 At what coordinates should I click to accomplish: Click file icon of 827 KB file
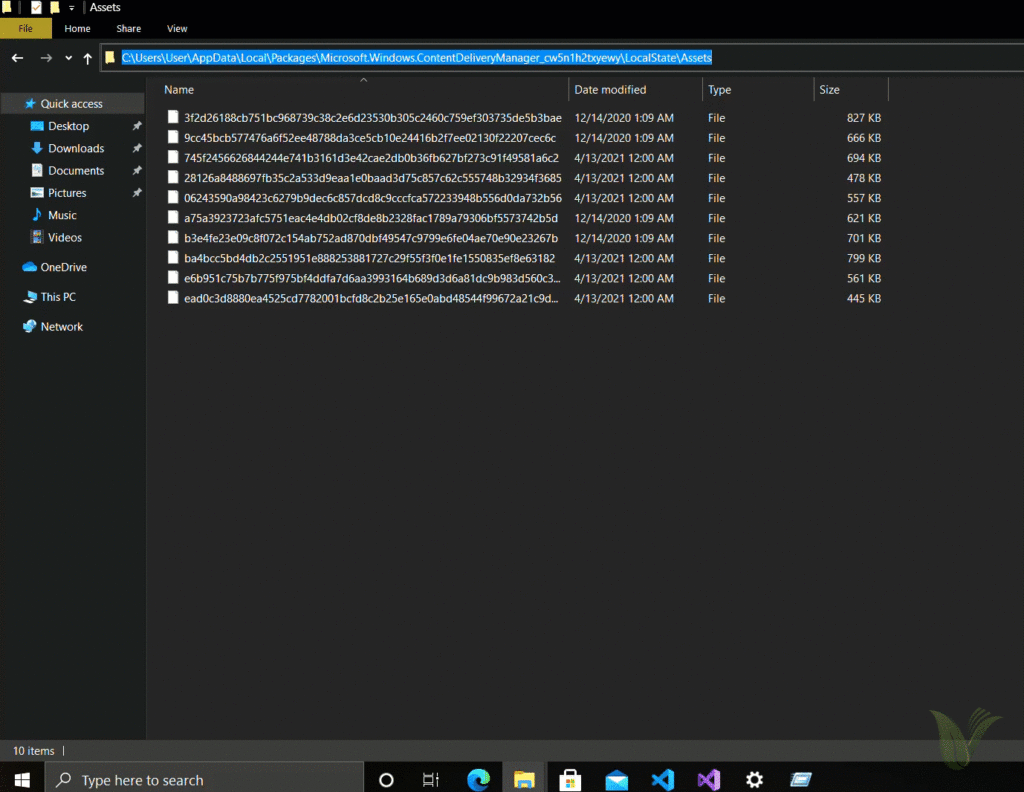click(172, 117)
